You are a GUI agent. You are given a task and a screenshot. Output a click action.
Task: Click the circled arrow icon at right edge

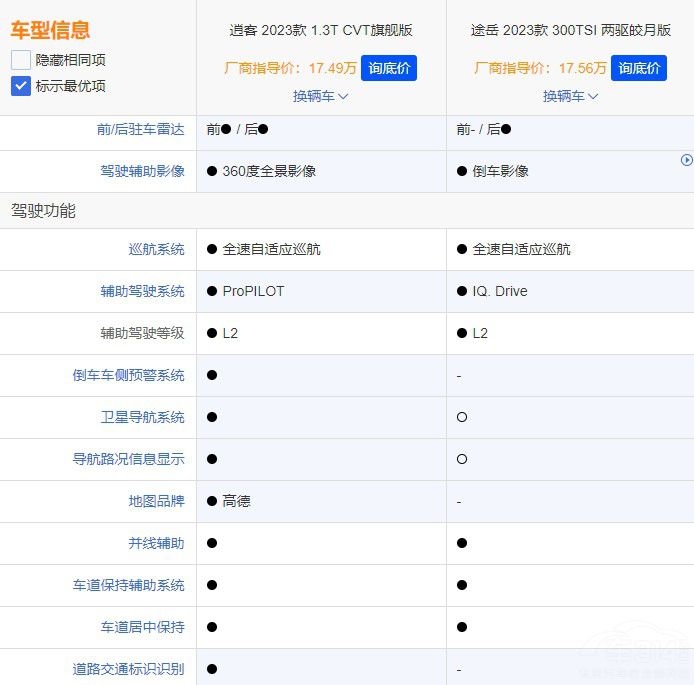[687, 160]
